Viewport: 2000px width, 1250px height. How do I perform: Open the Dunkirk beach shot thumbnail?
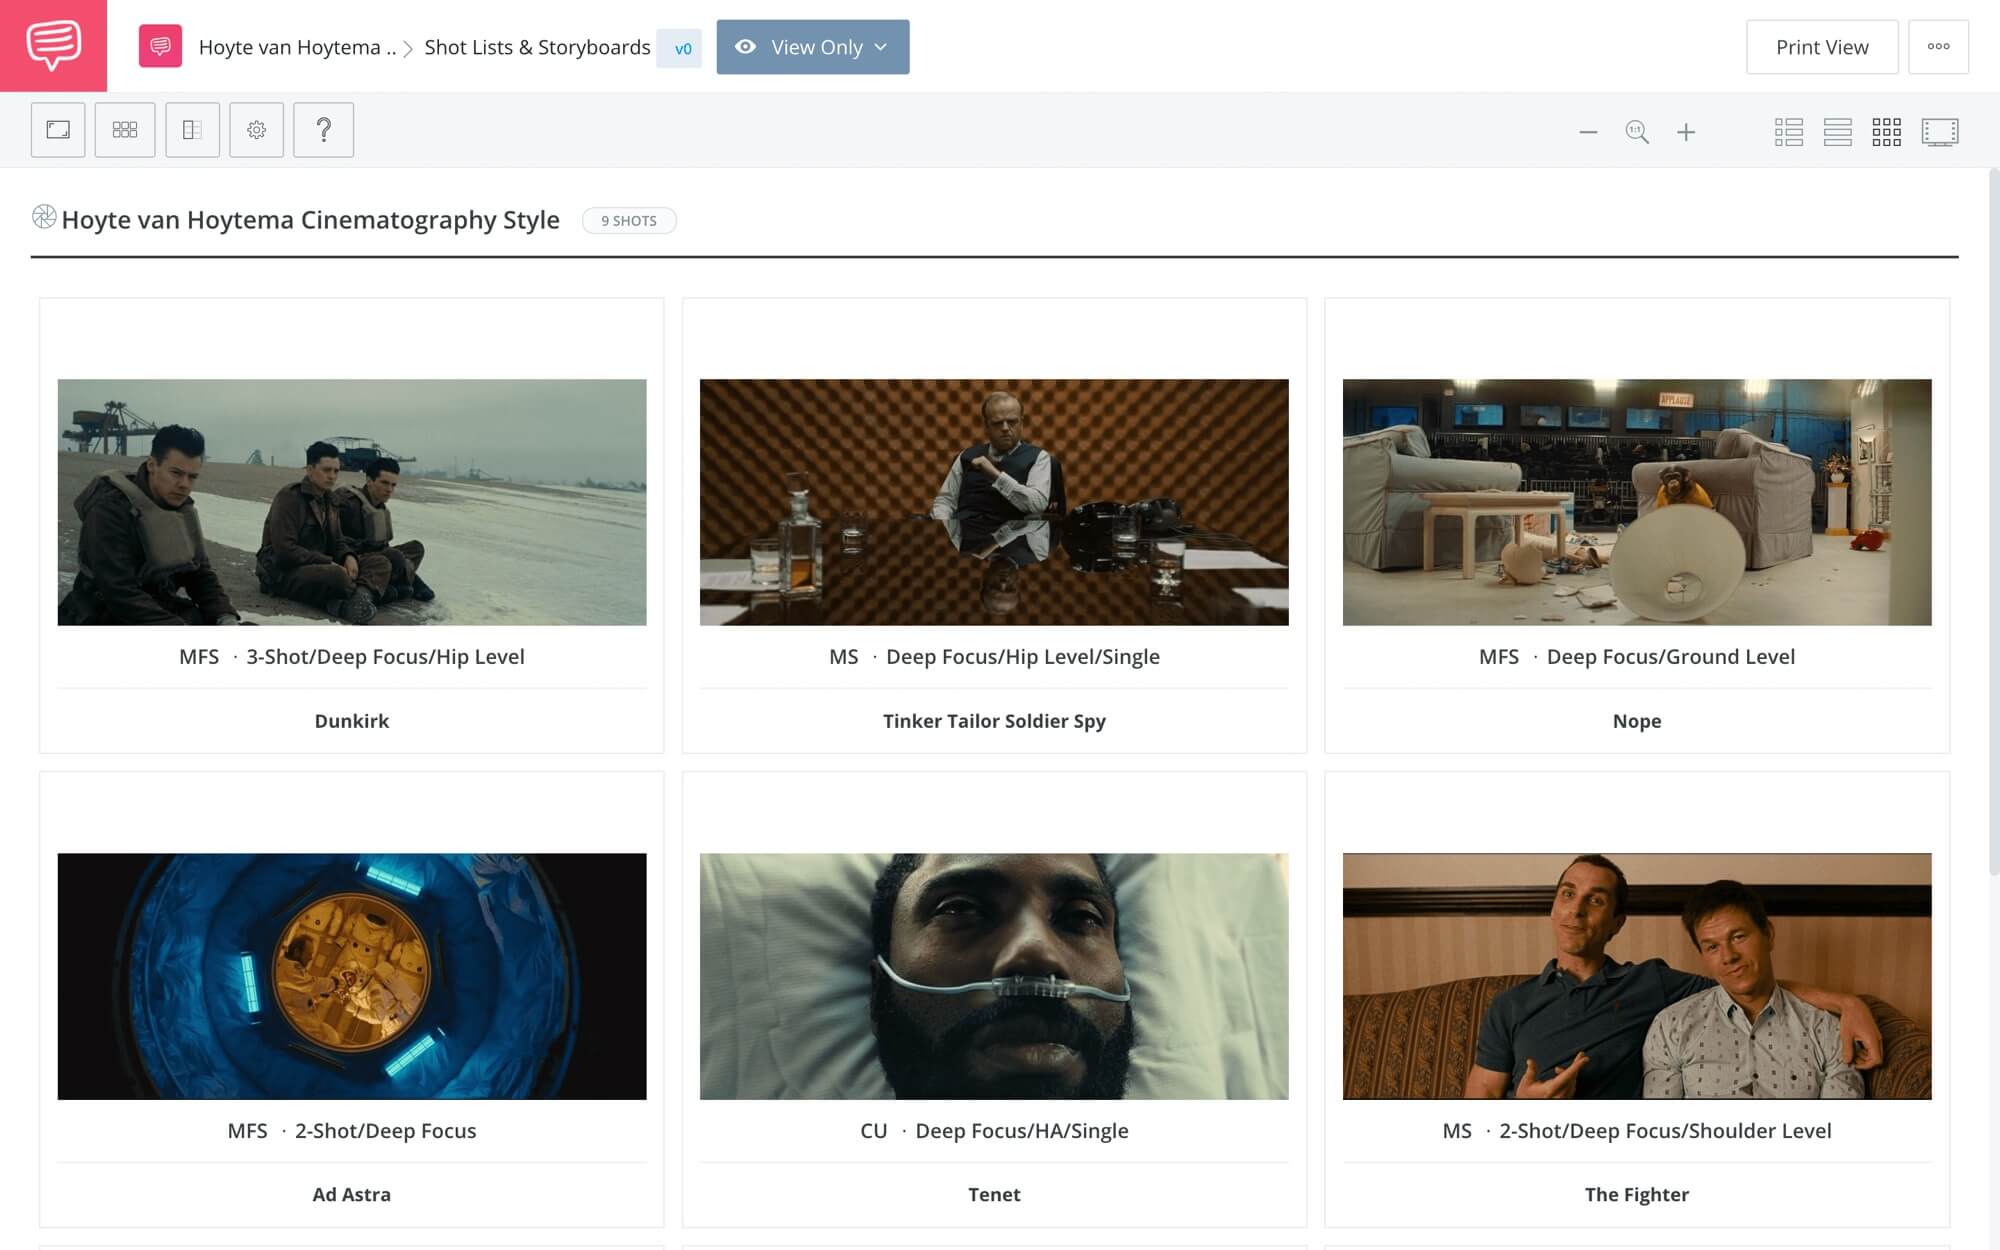coord(352,502)
